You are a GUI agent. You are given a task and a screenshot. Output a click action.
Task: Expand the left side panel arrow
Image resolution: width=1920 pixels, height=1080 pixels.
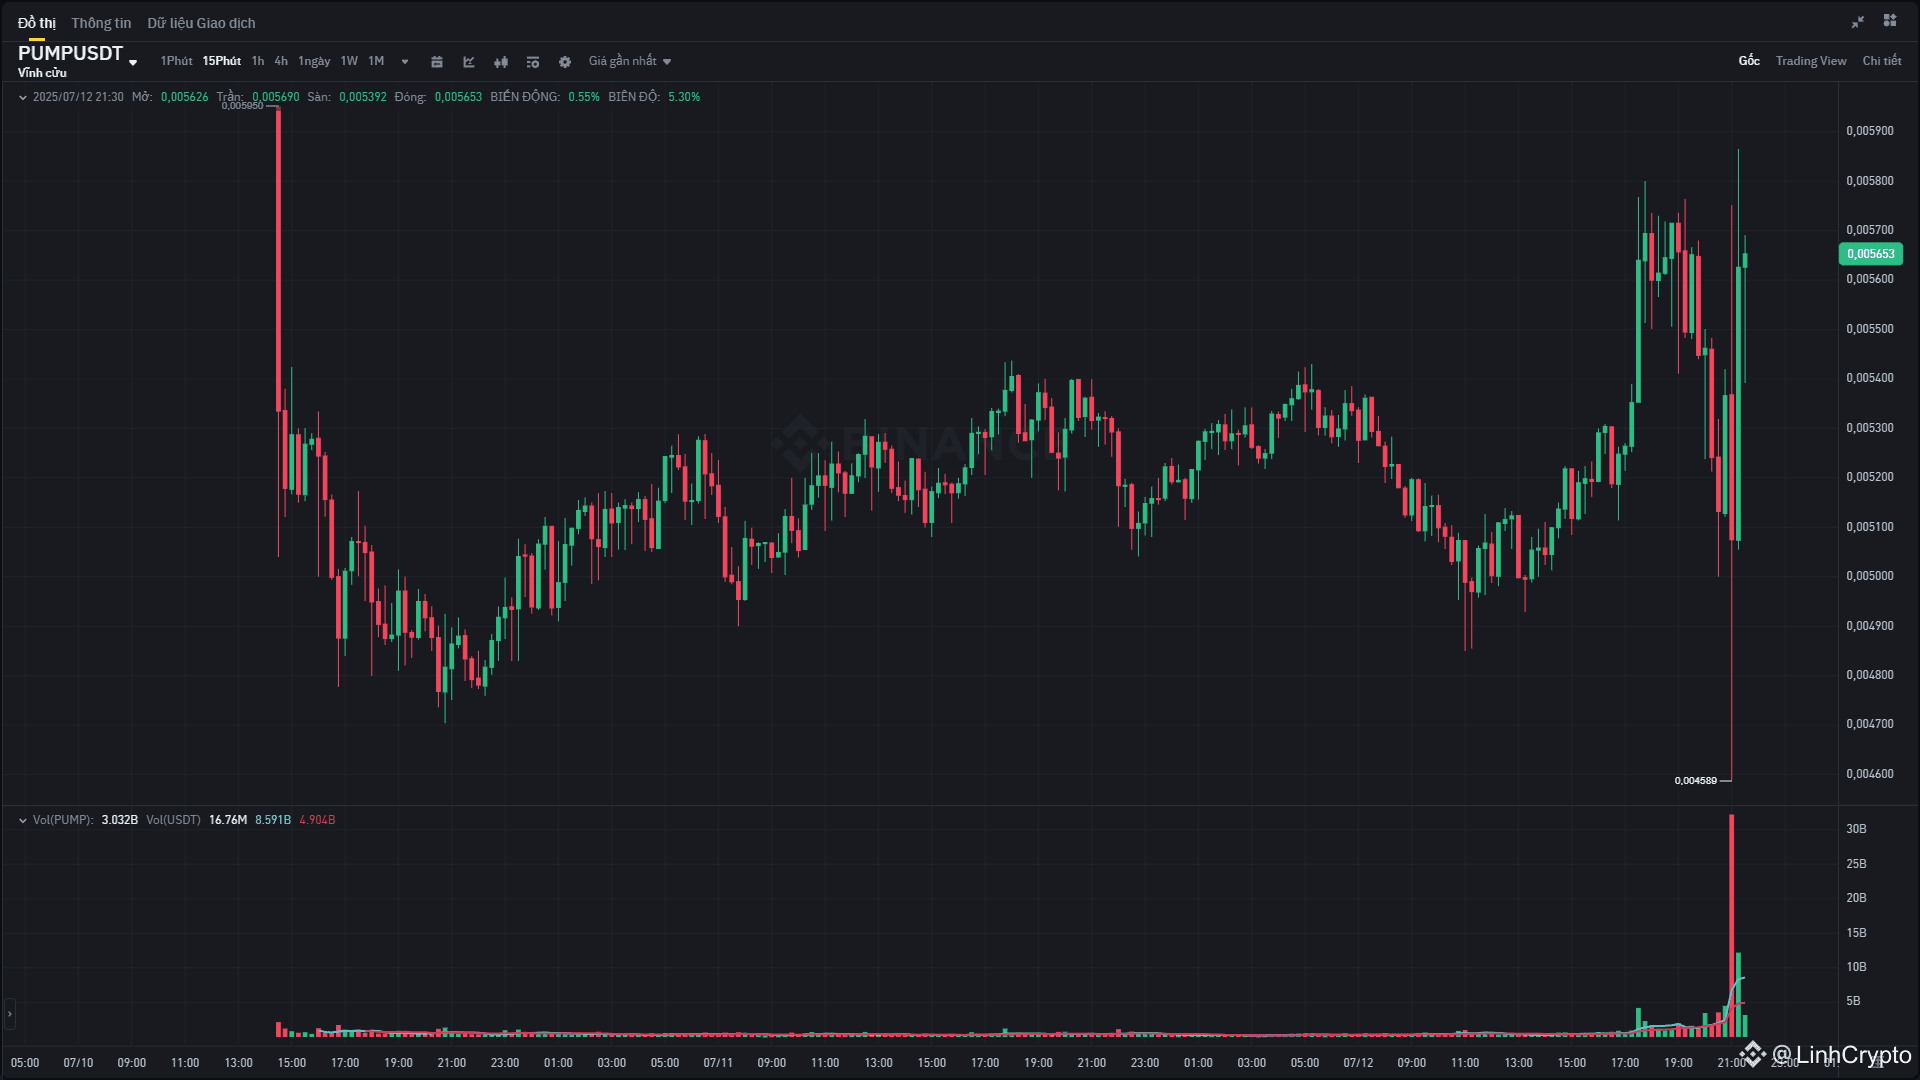pos(10,1014)
